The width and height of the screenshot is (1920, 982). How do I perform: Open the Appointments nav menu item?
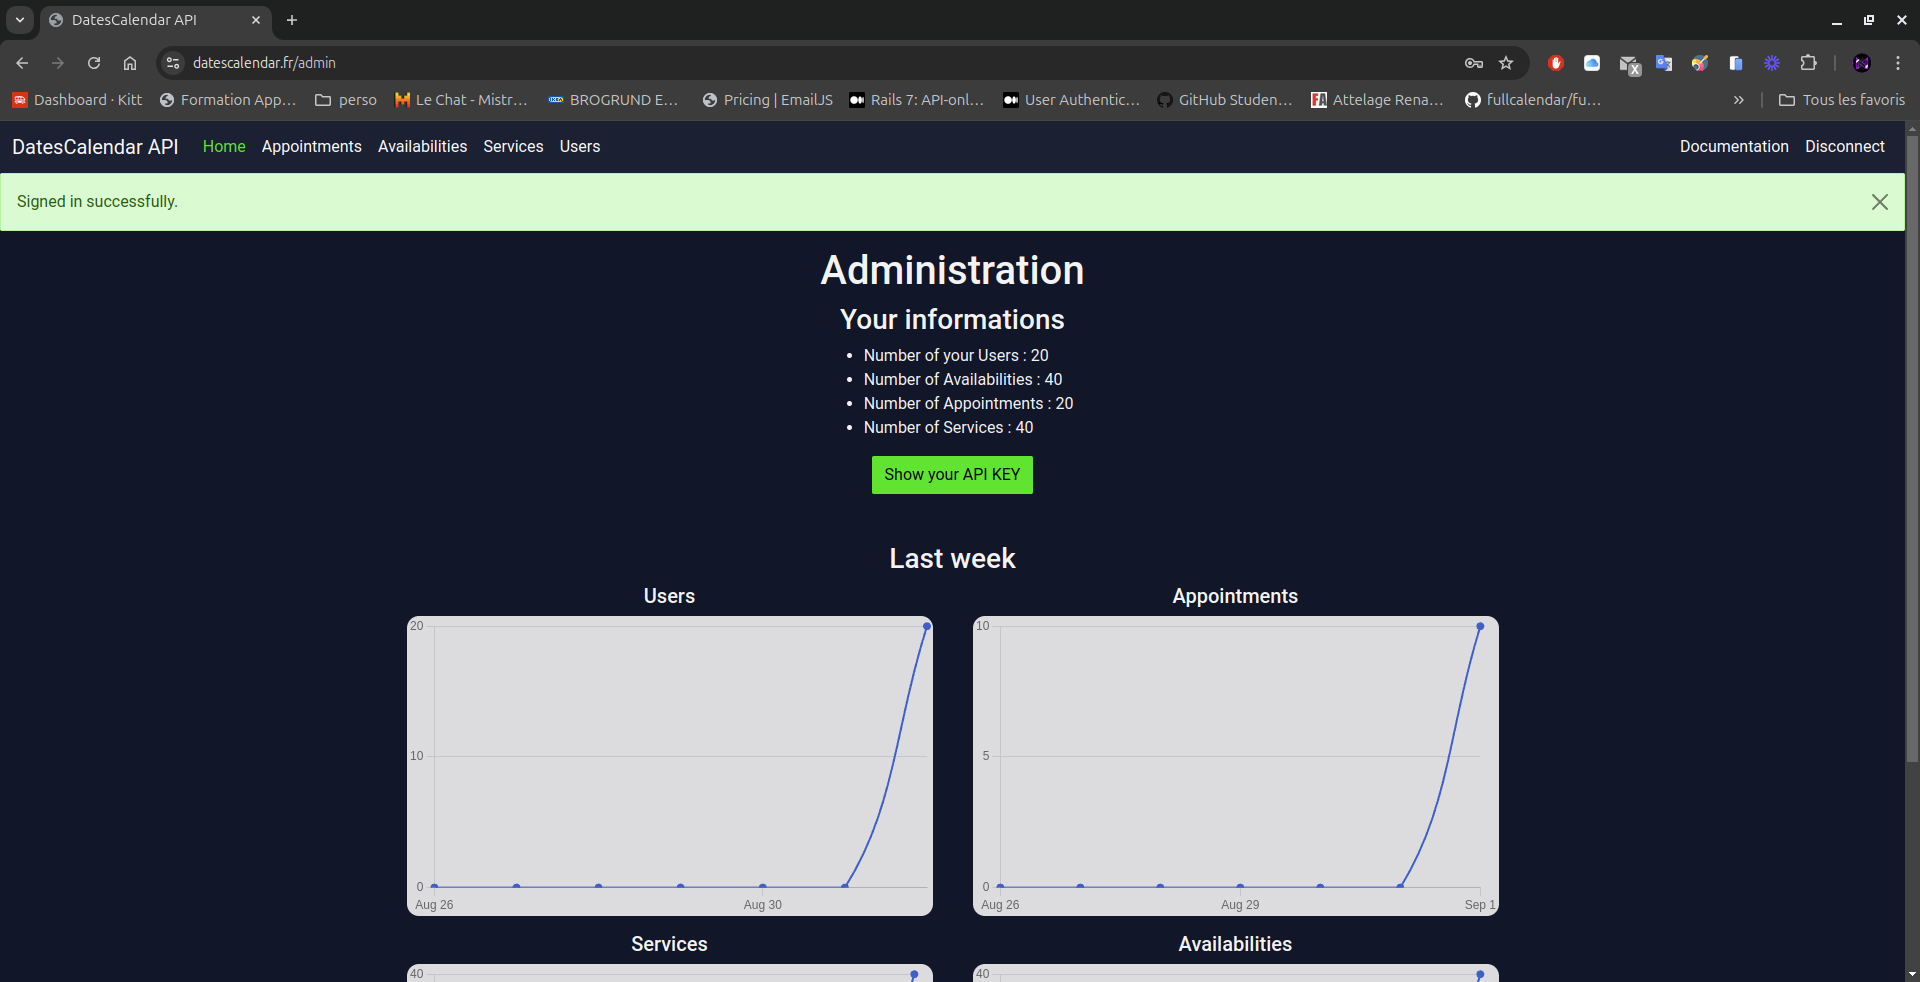click(x=311, y=147)
